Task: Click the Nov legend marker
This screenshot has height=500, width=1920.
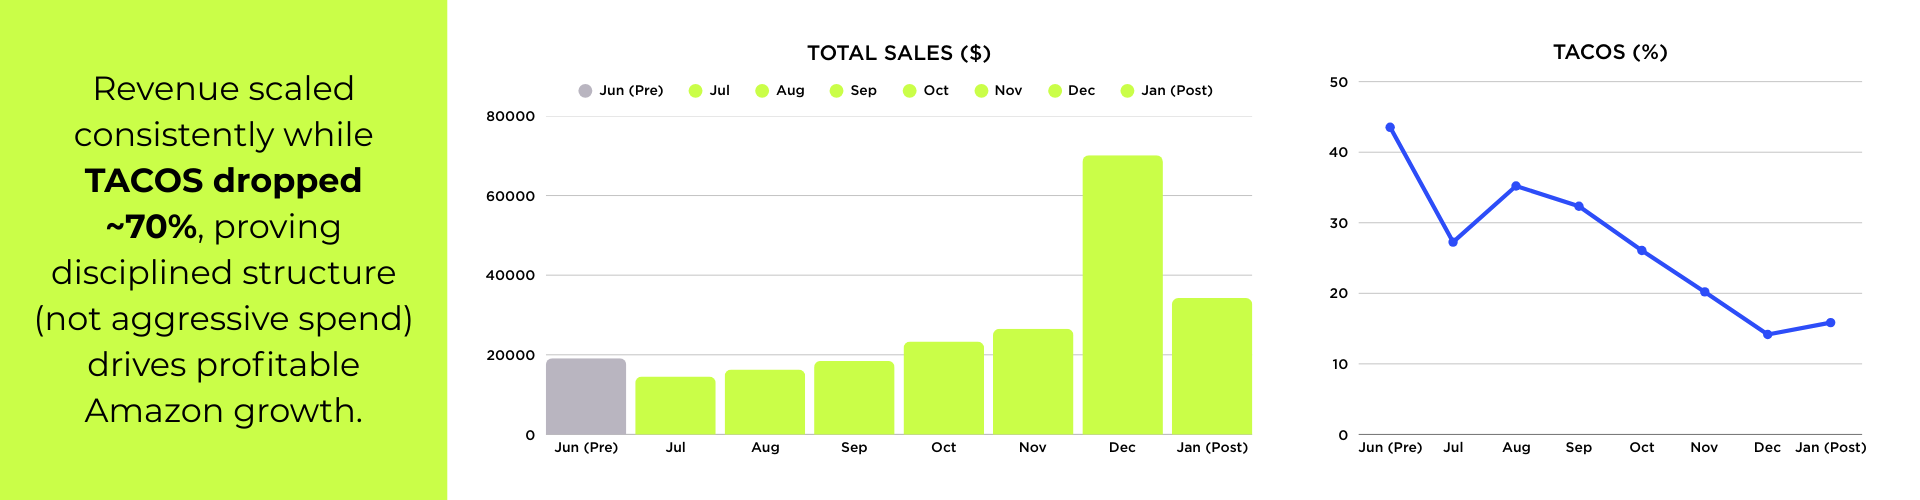Action: 981,91
